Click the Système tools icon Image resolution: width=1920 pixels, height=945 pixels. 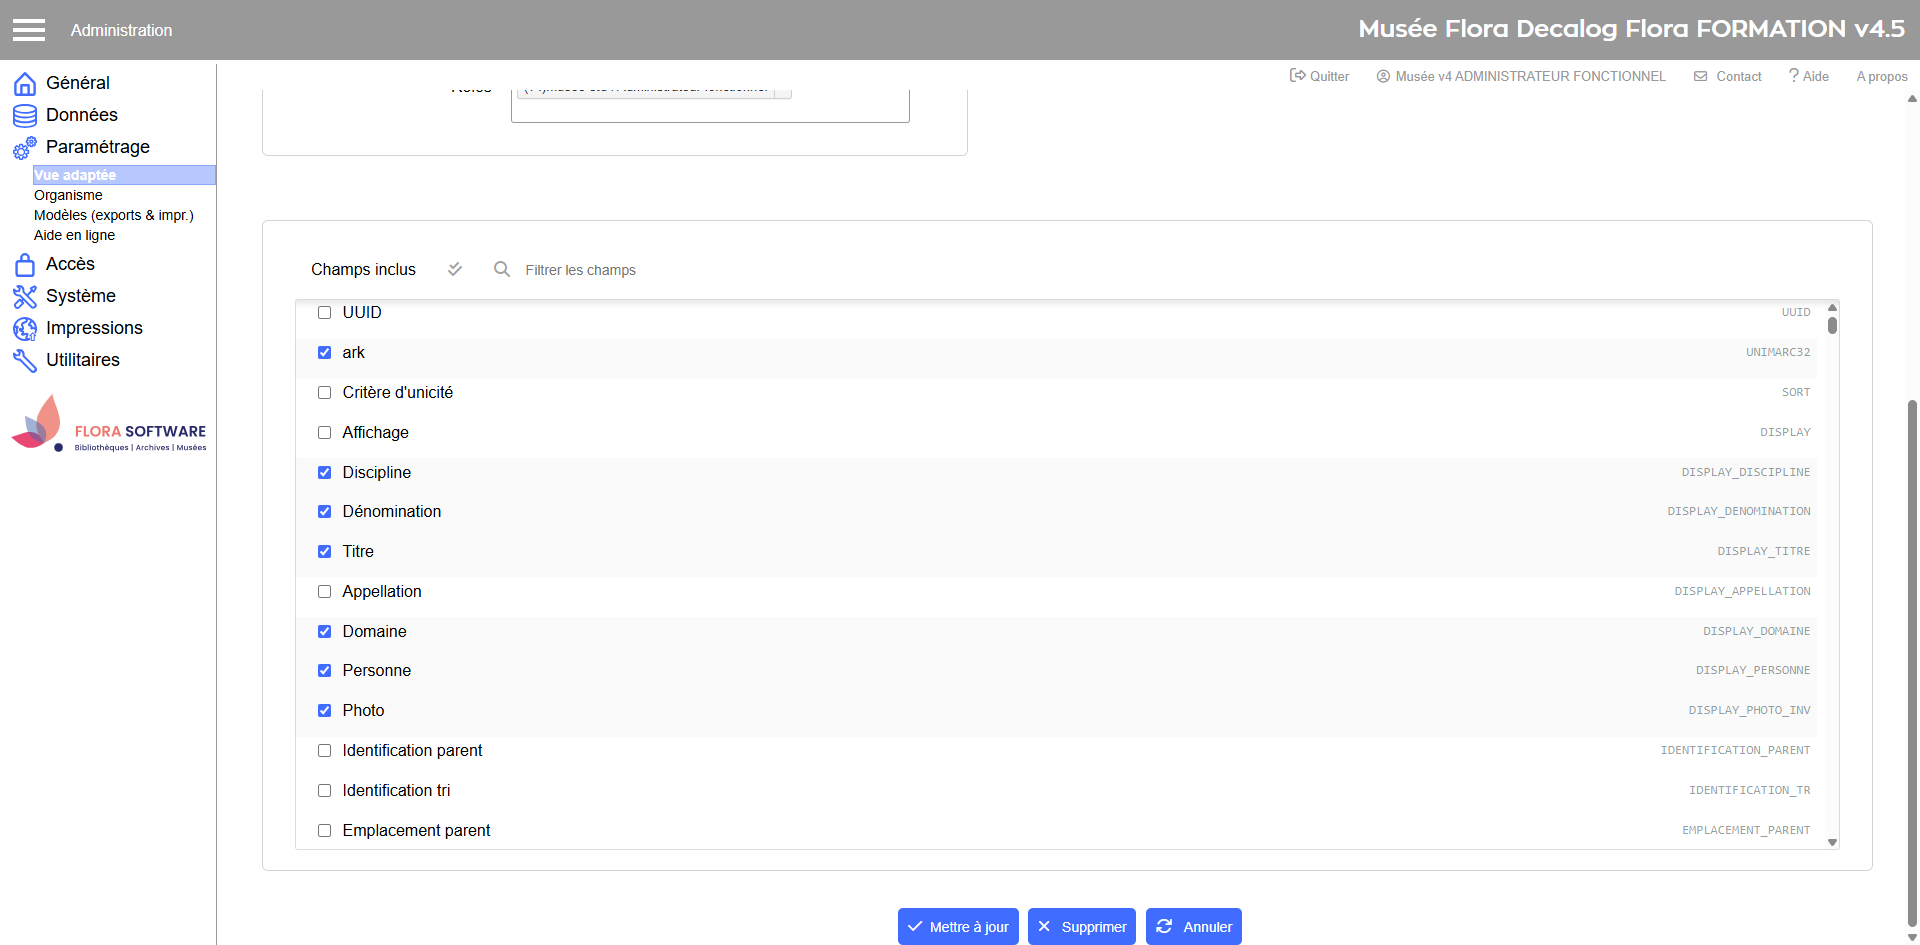tap(25, 297)
